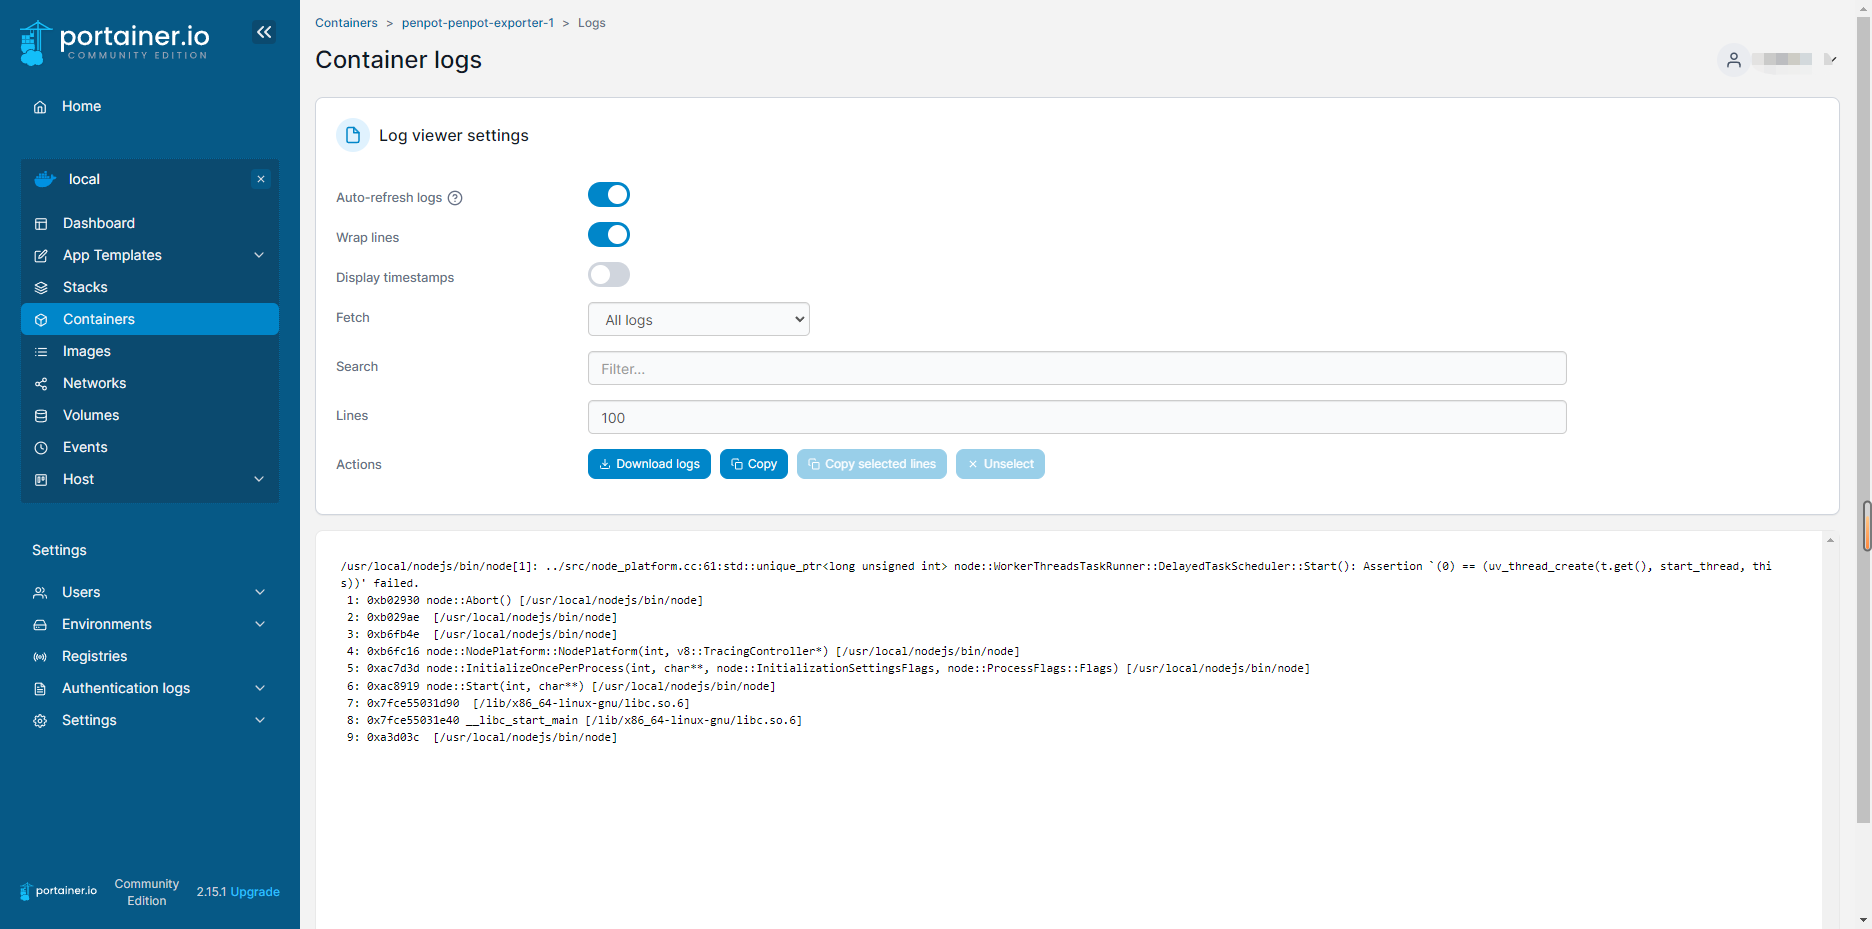Viewport: 1872px width, 929px height.
Task: Open the Containers section in sidebar
Action: tap(98, 319)
